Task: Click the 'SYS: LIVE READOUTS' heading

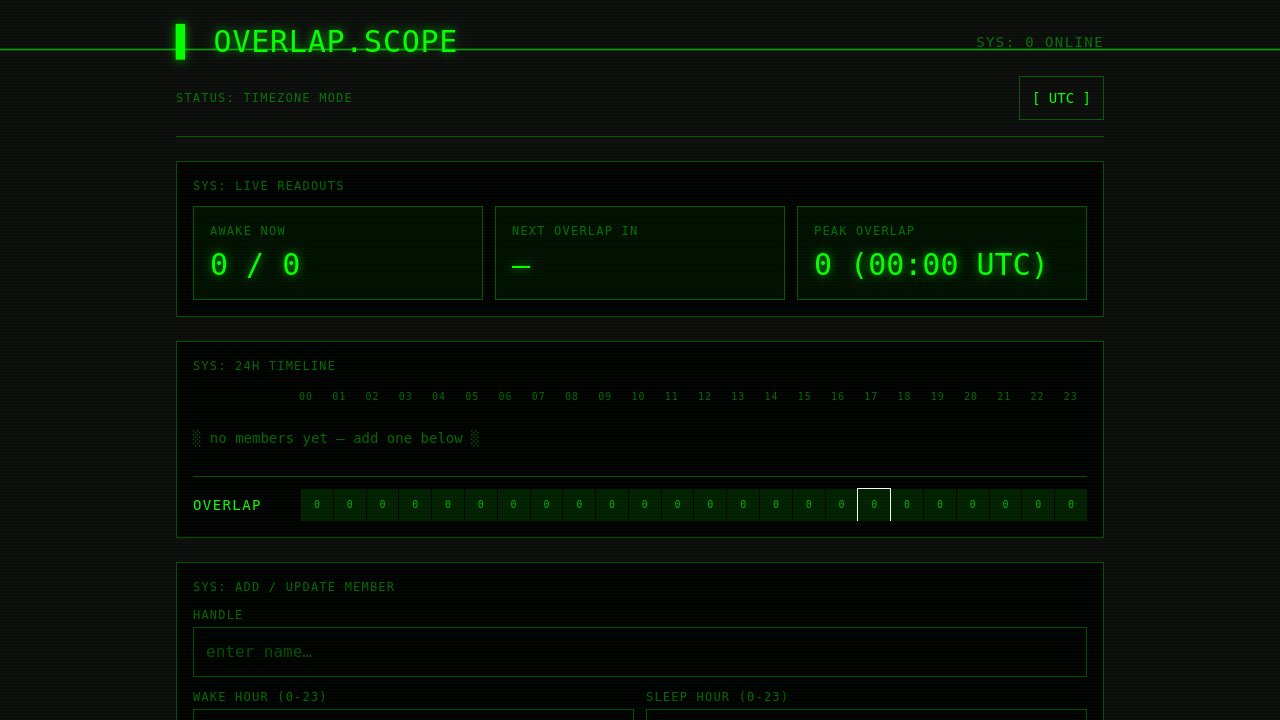Action: [x=268, y=186]
